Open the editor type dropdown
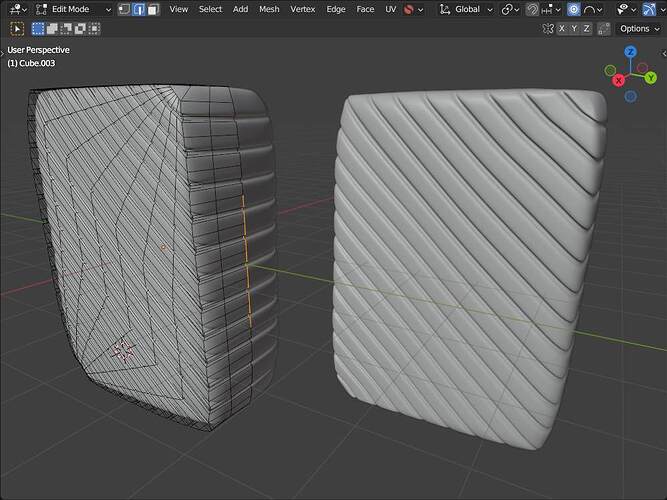Screen dimensions: 667x500 pos(17,9)
